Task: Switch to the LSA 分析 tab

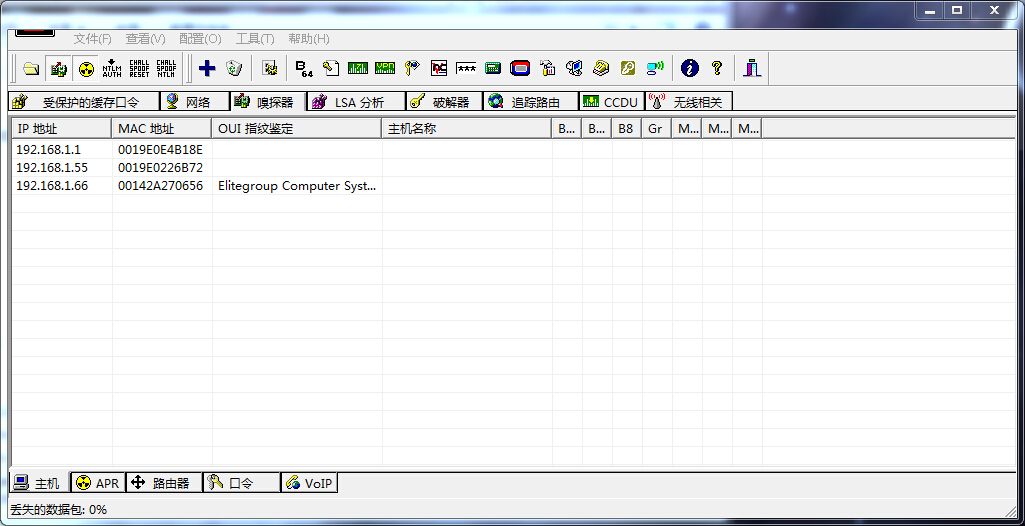Action: [356, 102]
